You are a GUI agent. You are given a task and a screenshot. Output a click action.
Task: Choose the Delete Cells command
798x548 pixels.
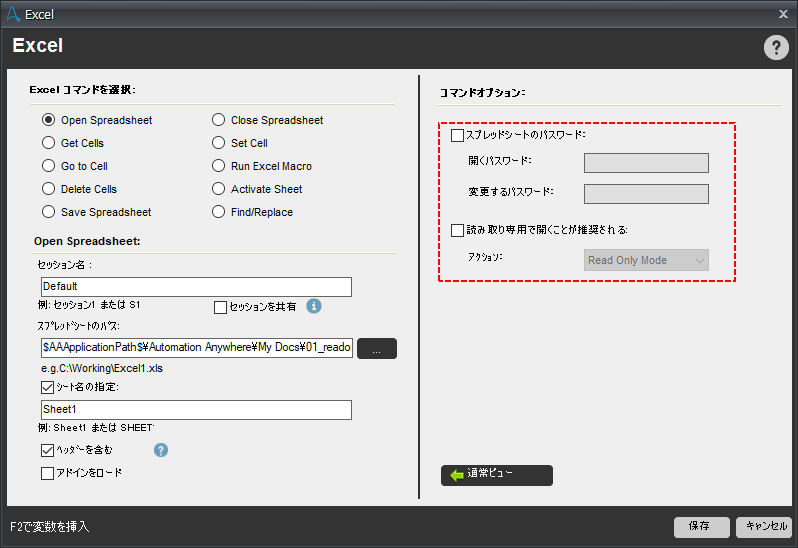[x=48, y=189]
